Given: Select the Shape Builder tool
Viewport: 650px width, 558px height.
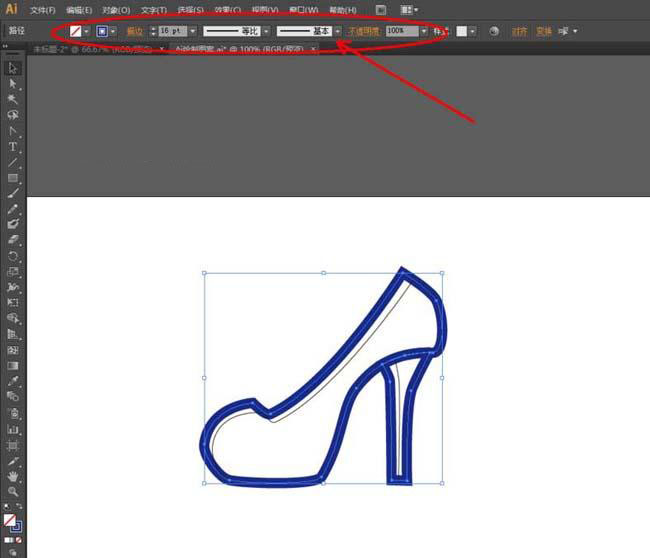Looking at the screenshot, I should pyautogui.click(x=12, y=318).
